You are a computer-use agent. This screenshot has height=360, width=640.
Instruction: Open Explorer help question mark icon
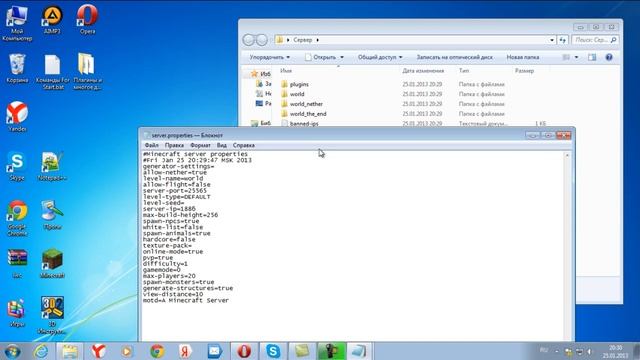tap(609, 57)
